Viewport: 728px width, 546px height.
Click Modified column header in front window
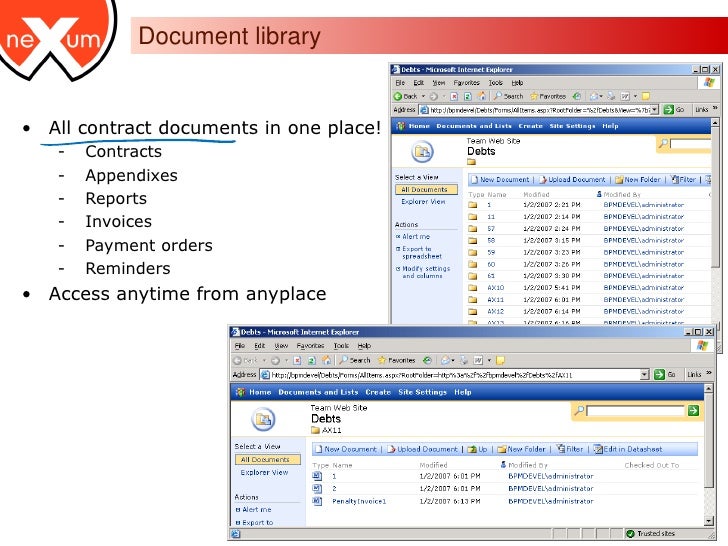point(433,465)
